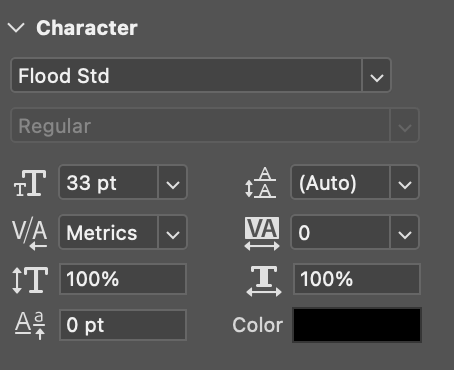454x370 pixels.
Task: Open the Flood Std font dropdown
Action: [376, 75]
